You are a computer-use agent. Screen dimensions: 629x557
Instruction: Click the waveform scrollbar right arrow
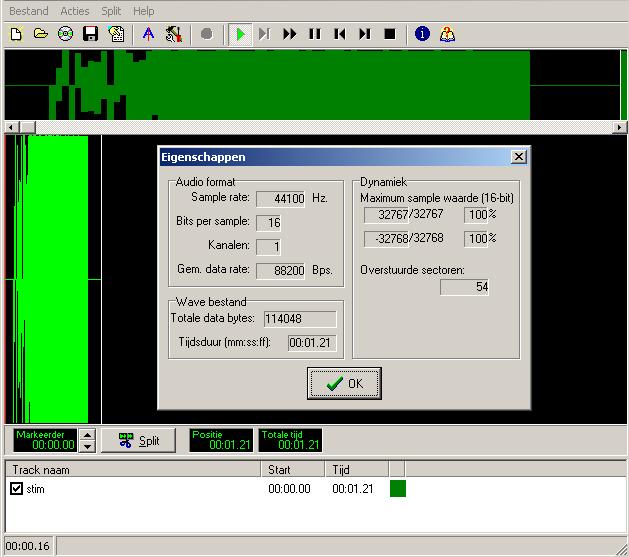(619, 128)
